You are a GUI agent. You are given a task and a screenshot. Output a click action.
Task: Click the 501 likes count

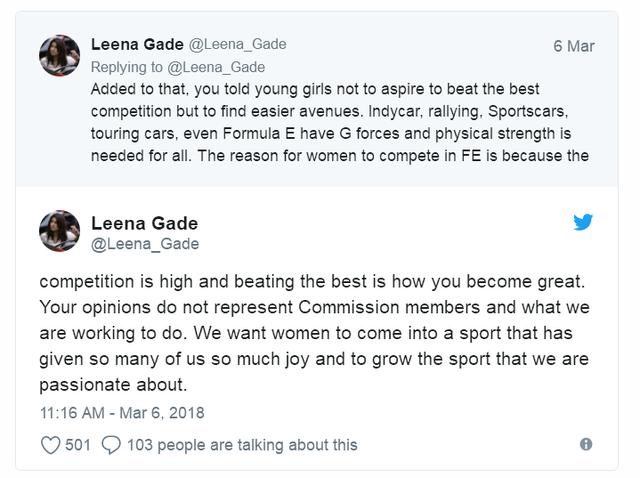tap(78, 445)
